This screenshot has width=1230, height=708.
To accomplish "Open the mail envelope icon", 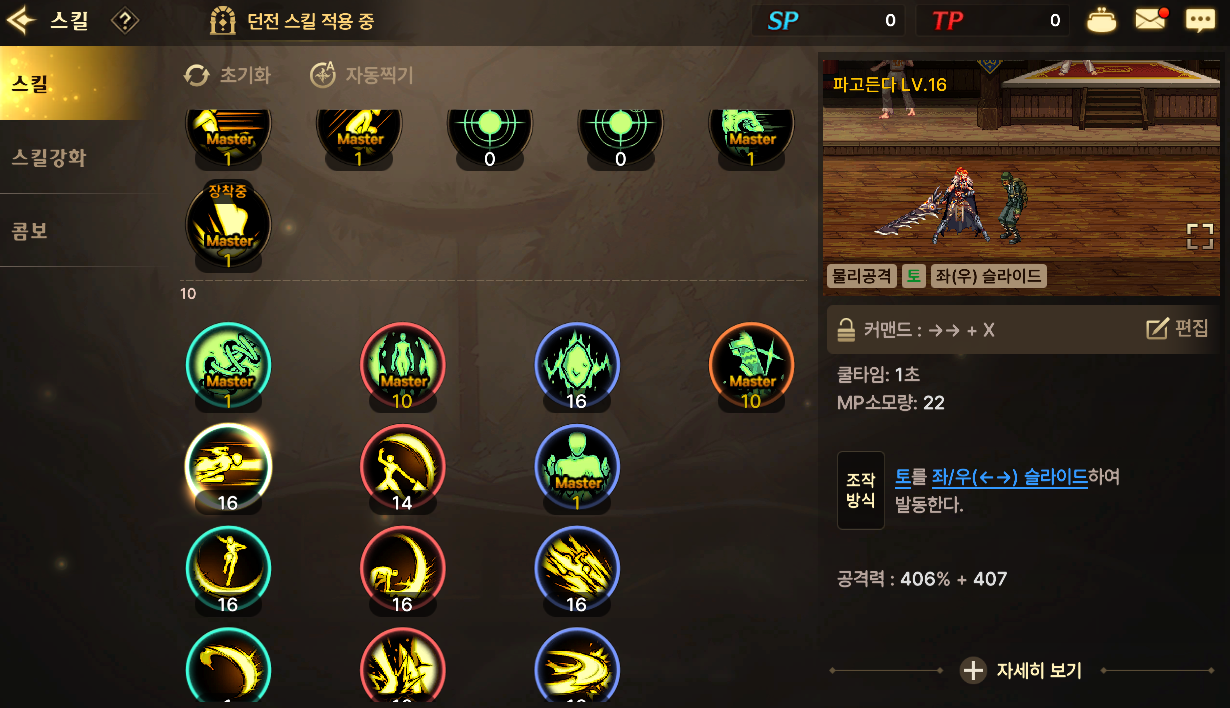I will click(1152, 20).
